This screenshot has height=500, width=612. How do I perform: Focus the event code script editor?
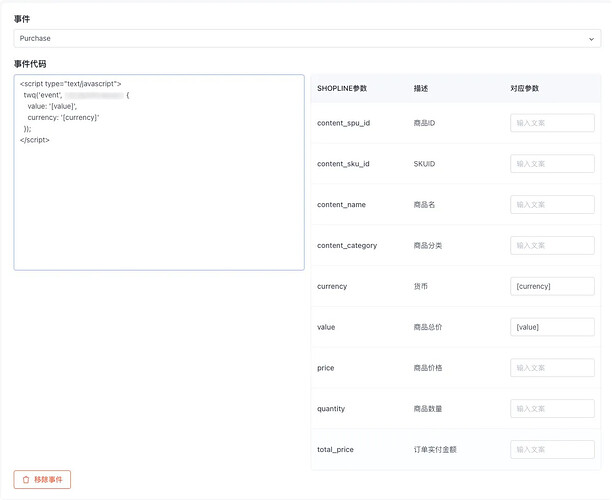tap(159, 200)
